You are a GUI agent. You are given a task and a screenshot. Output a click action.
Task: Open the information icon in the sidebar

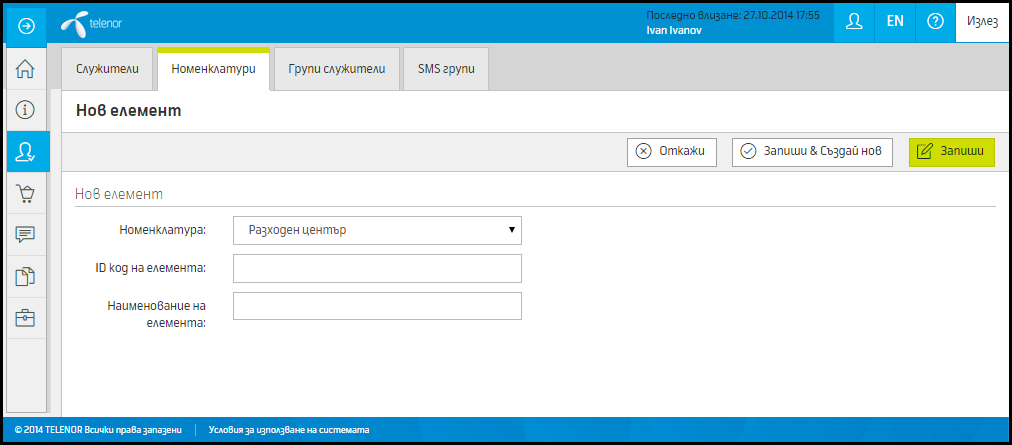(x=26, y=110)
